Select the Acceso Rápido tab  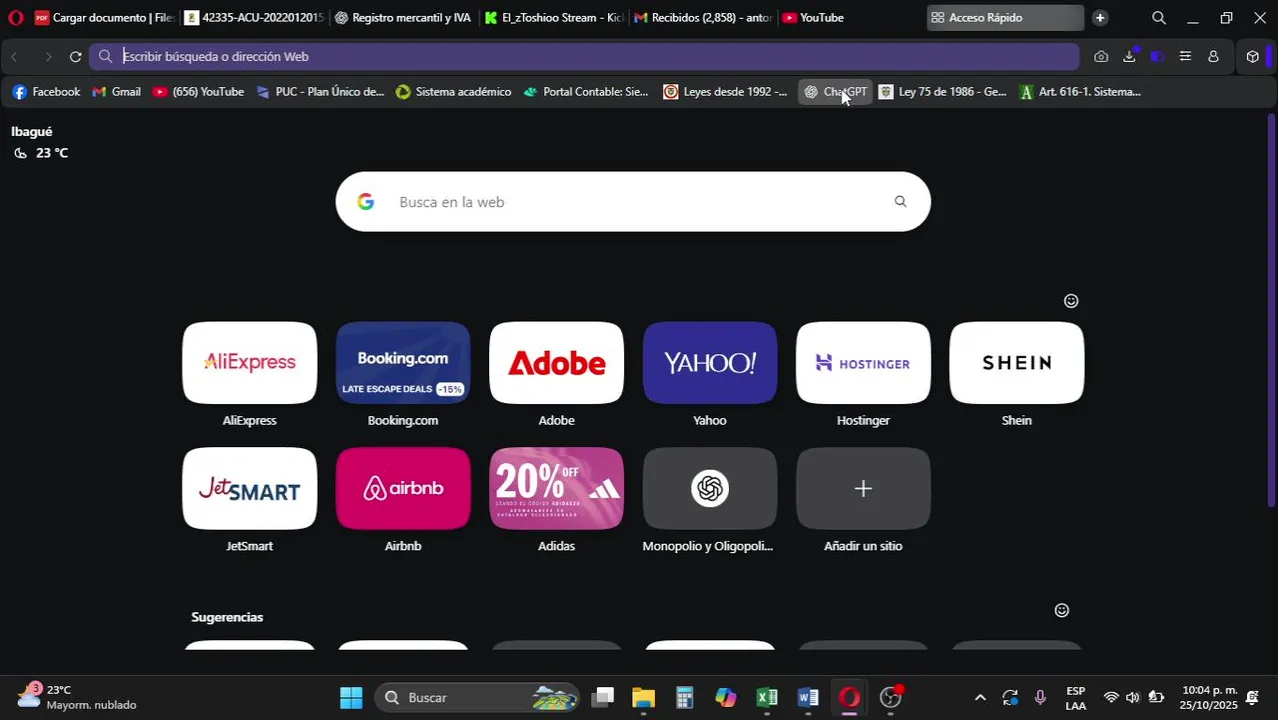coord(1005,18)
